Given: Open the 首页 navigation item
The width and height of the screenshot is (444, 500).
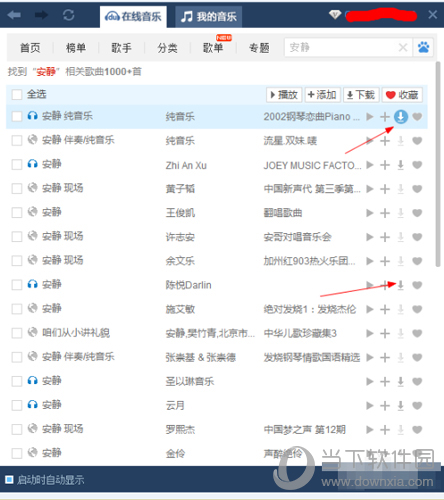Looking at the screenshot, I should click(x=30, y=48).
